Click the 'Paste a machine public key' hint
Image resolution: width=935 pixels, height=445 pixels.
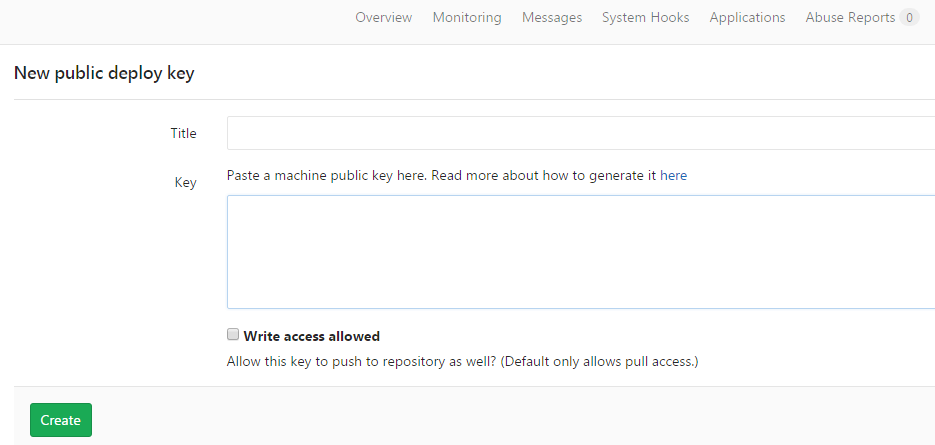[457, 175]
